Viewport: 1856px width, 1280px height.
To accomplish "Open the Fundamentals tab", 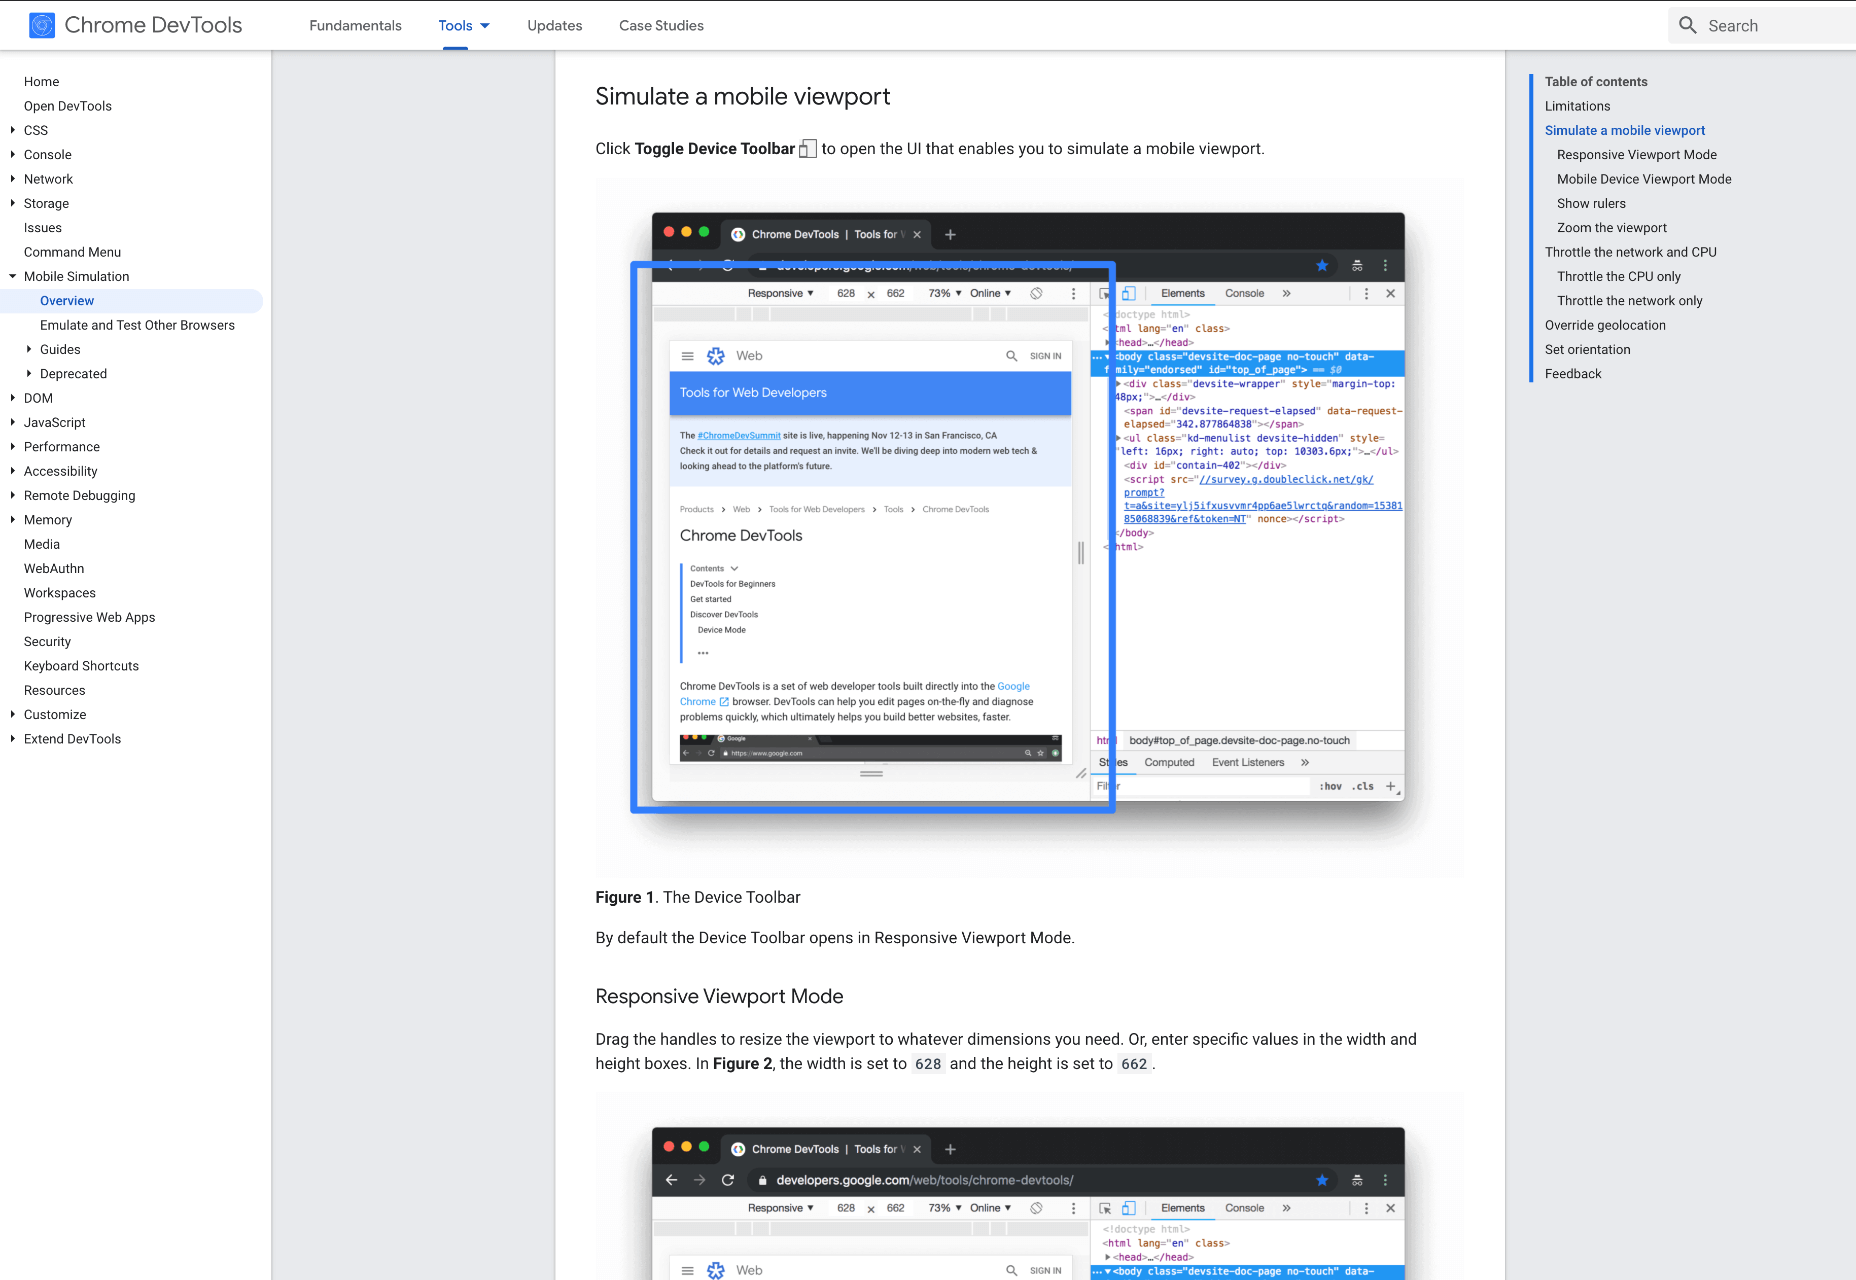I will tap(355, 25).
